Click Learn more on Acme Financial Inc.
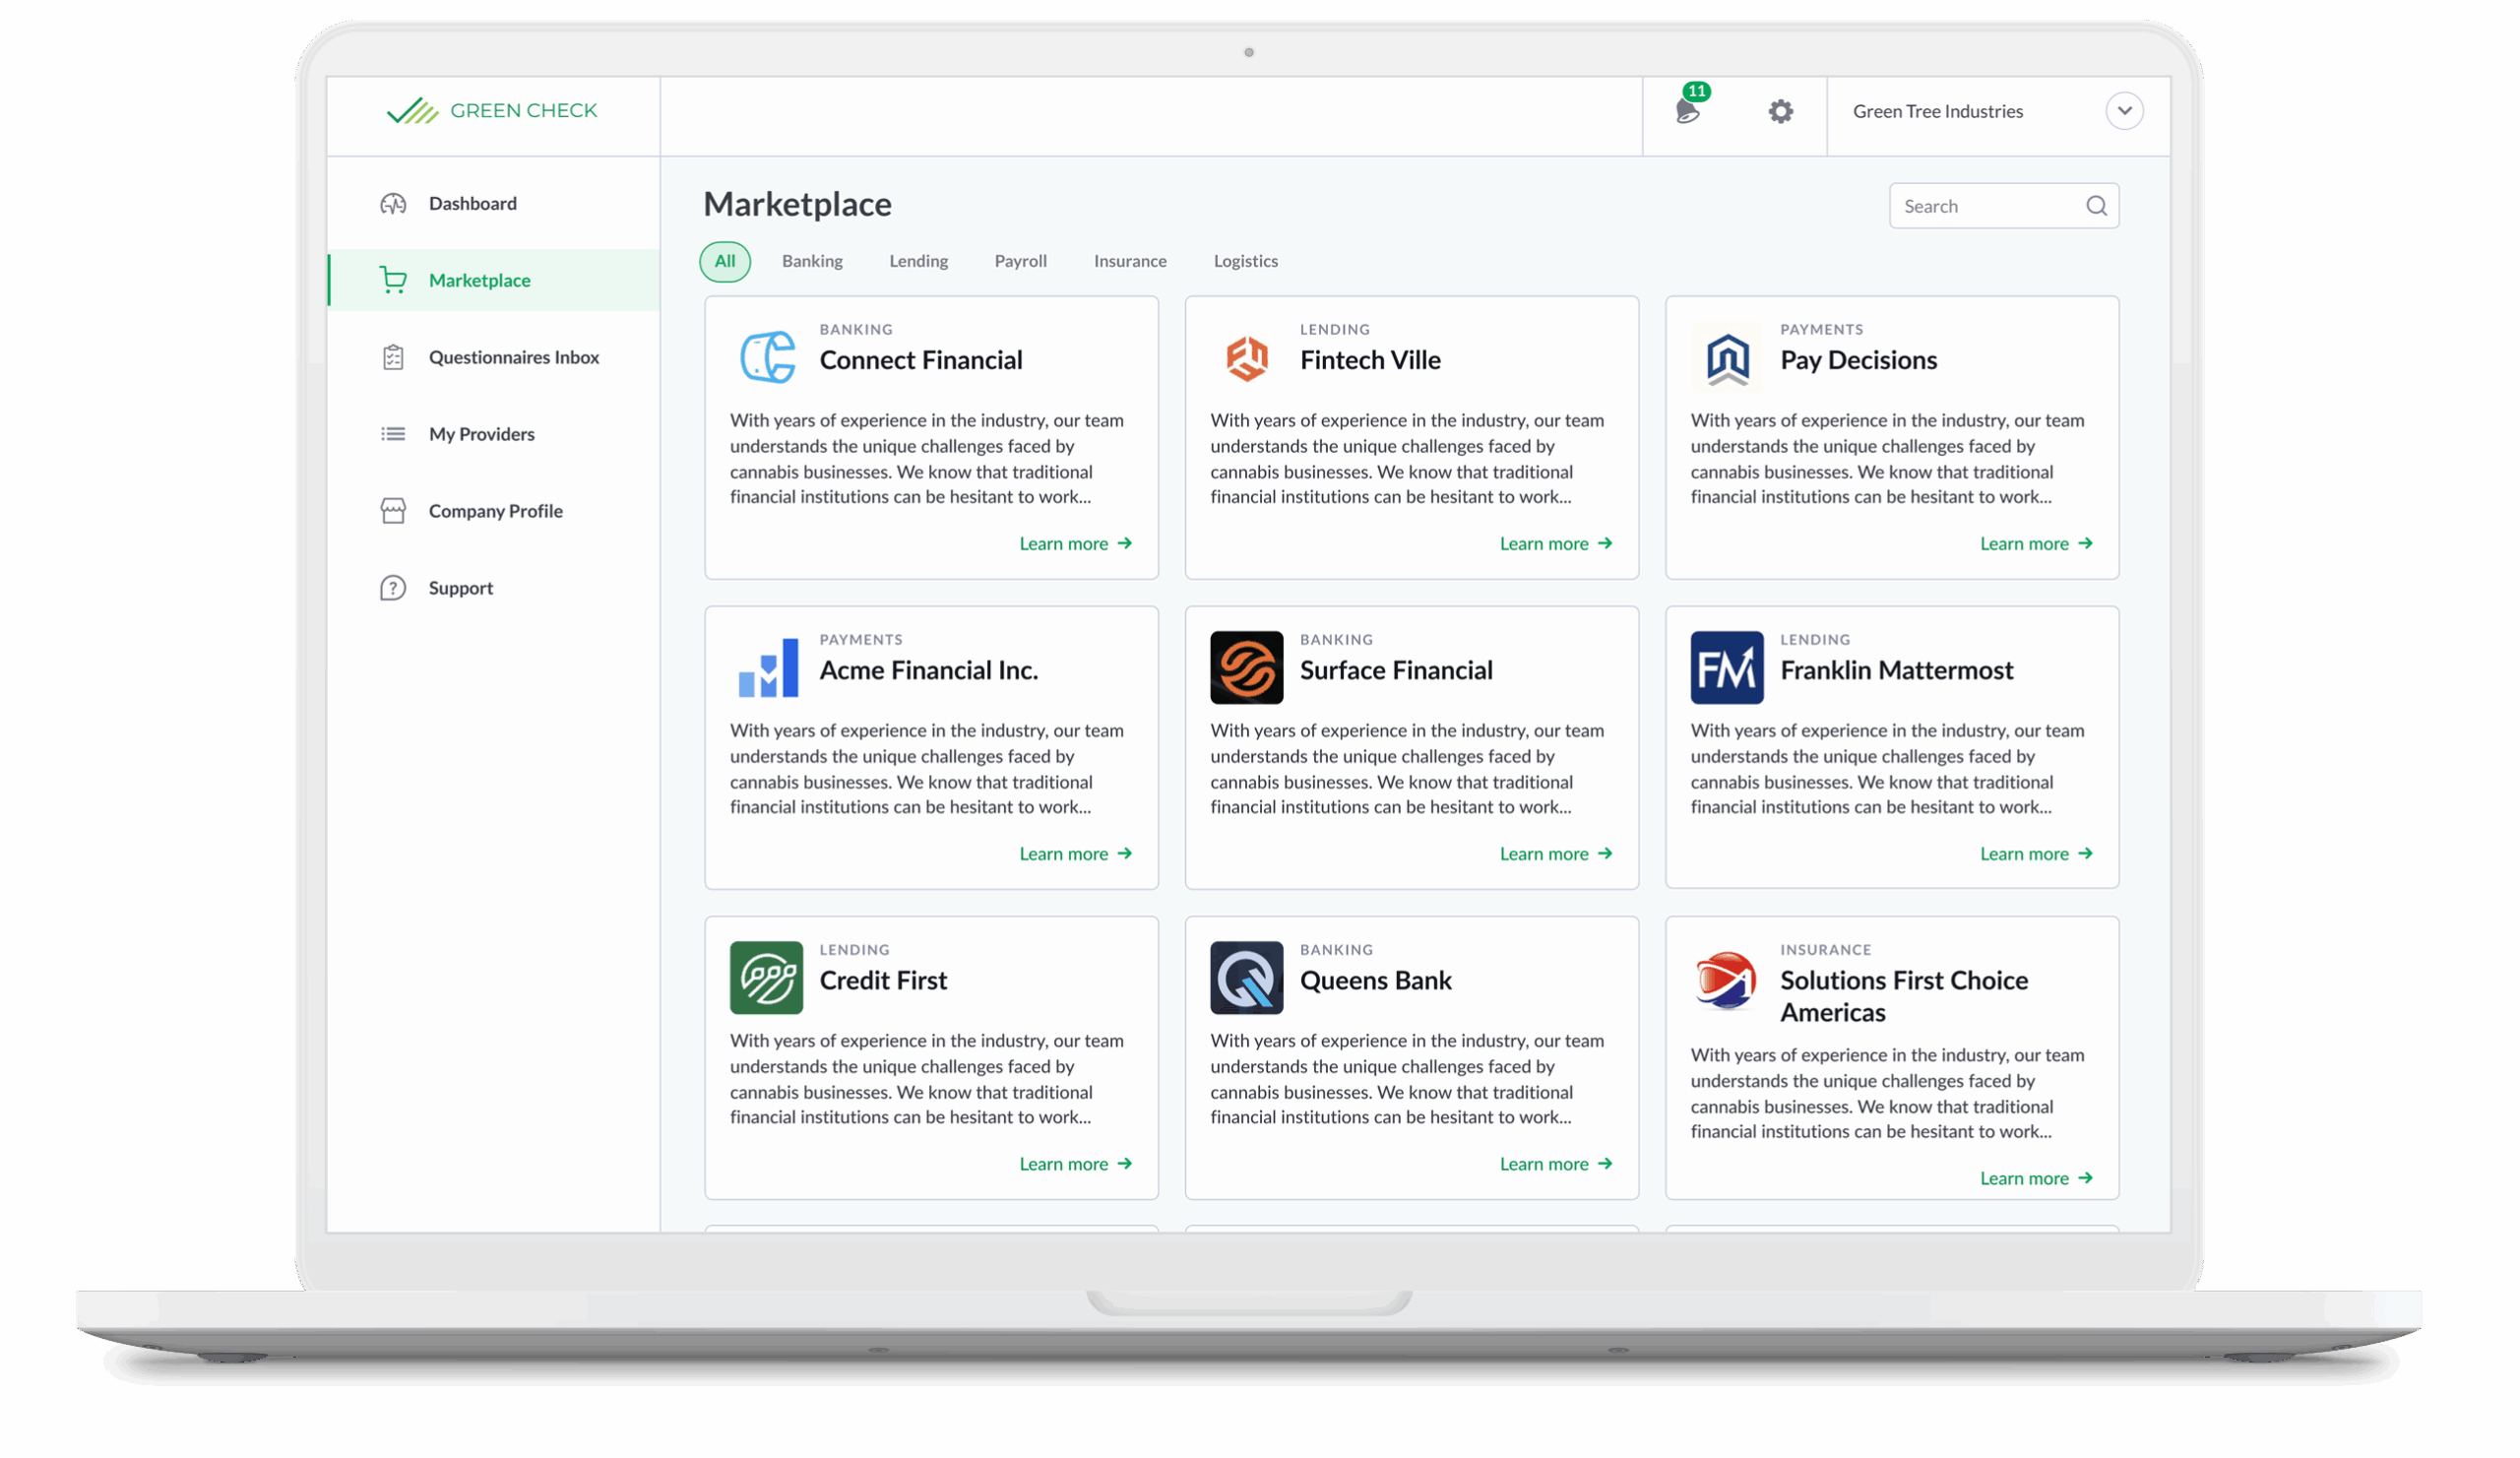The width and height of the screenshot is (2520, 1458). 1075,854
